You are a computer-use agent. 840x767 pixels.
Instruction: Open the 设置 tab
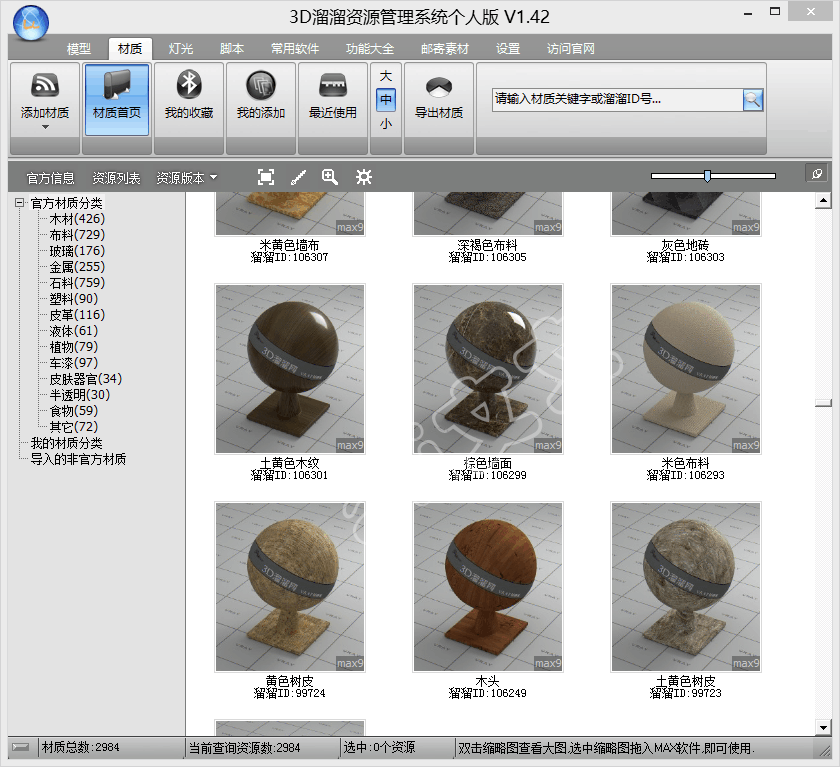click(508, 49)
